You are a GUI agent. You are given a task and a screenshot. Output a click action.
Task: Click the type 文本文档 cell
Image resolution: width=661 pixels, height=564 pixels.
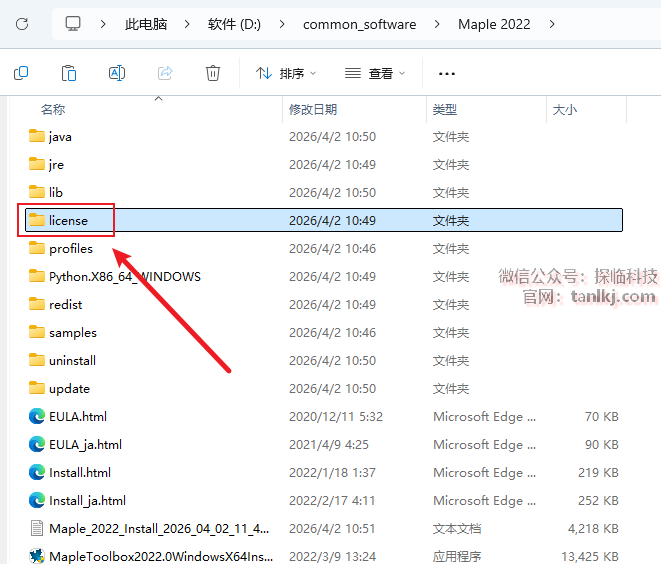point(457,529)
